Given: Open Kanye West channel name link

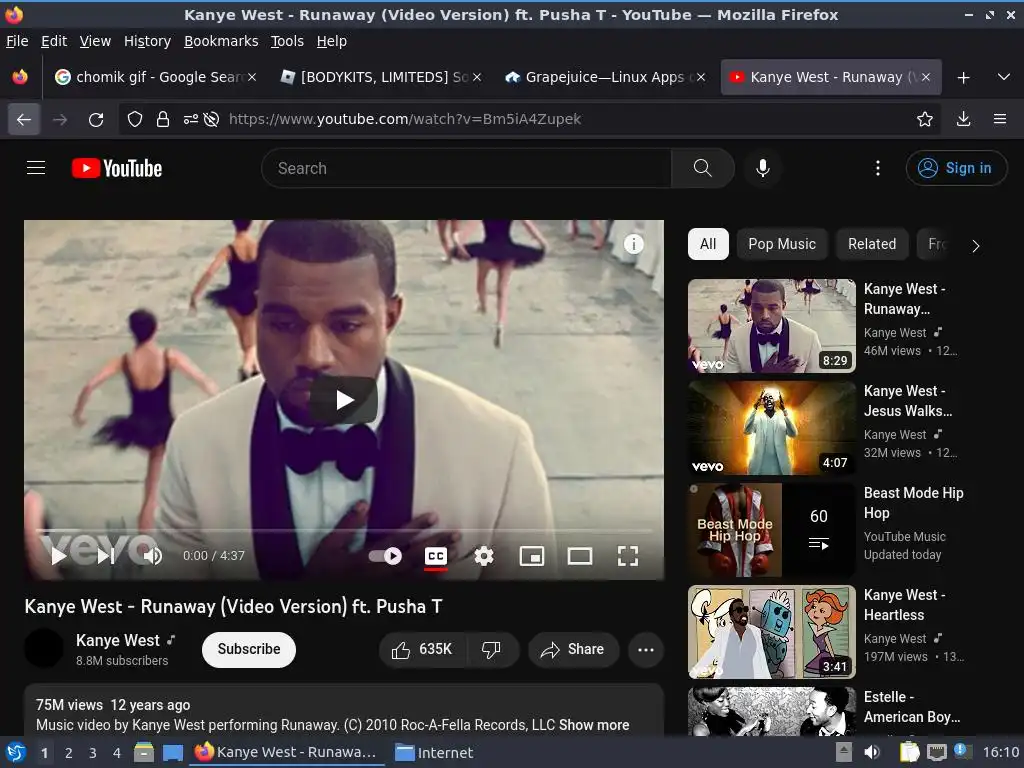Looking at the screenshot, I should pyautogui.click(x=118, y=640).
